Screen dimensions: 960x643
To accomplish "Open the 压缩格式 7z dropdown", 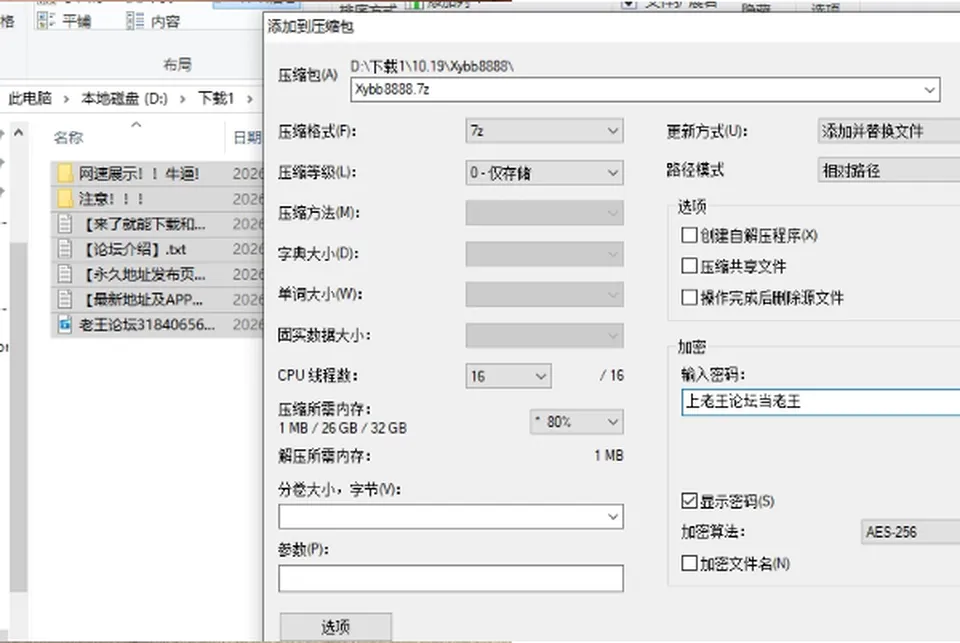I will click(544, 131).
